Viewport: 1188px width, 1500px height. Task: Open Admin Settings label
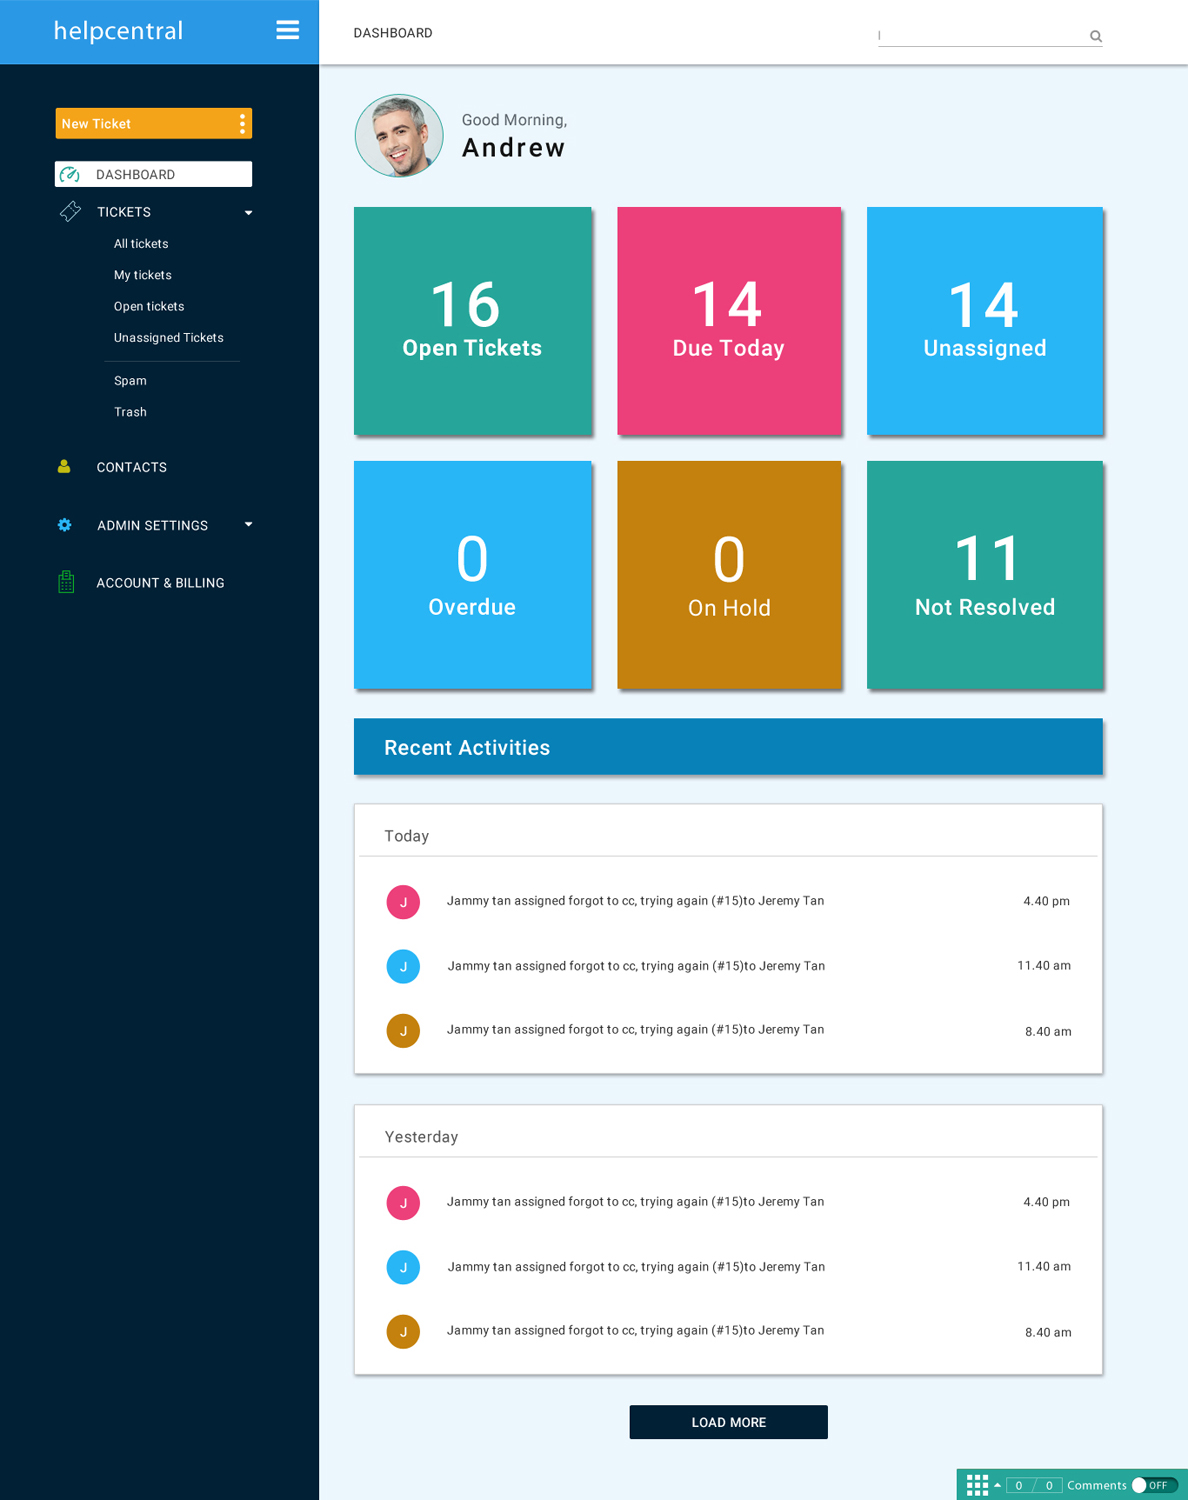[153, 525]
